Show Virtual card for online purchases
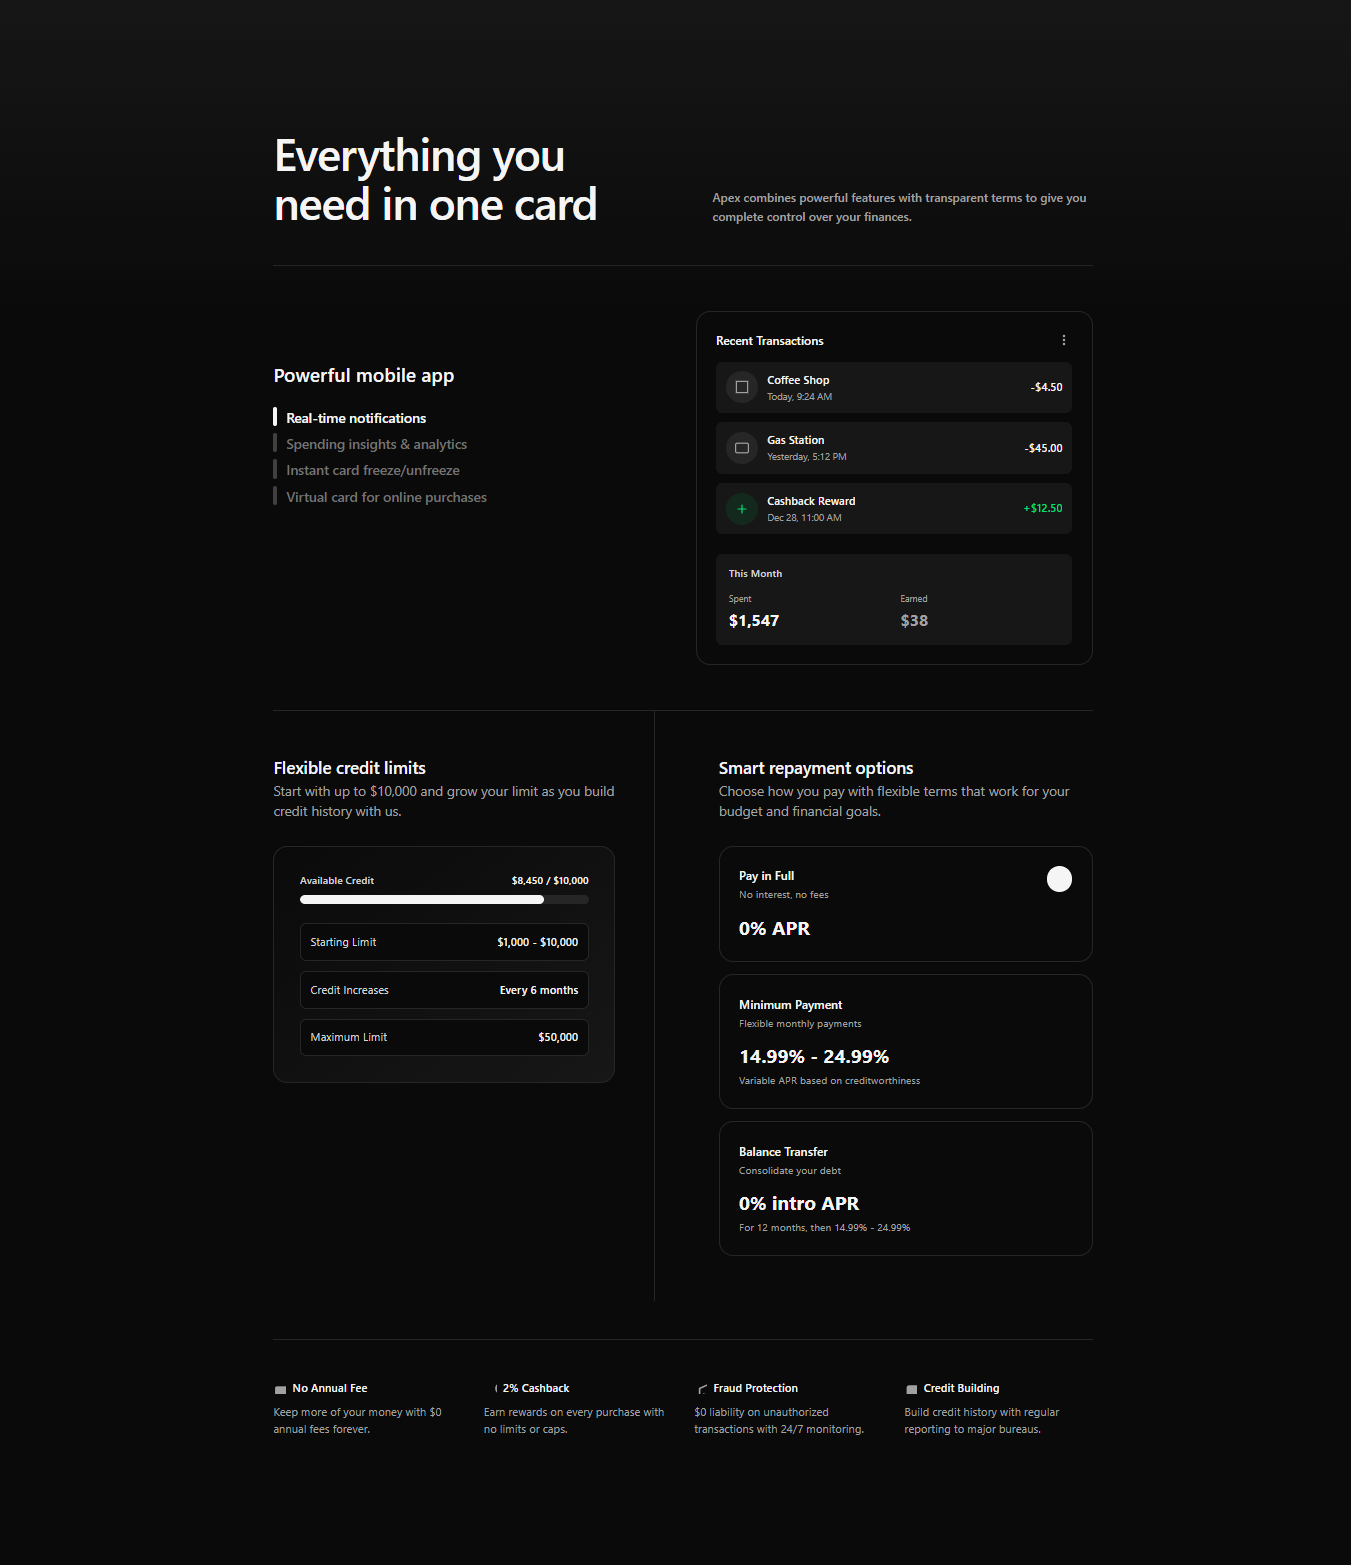This screenshot has width=1351, height=1565. coord(386,497)
